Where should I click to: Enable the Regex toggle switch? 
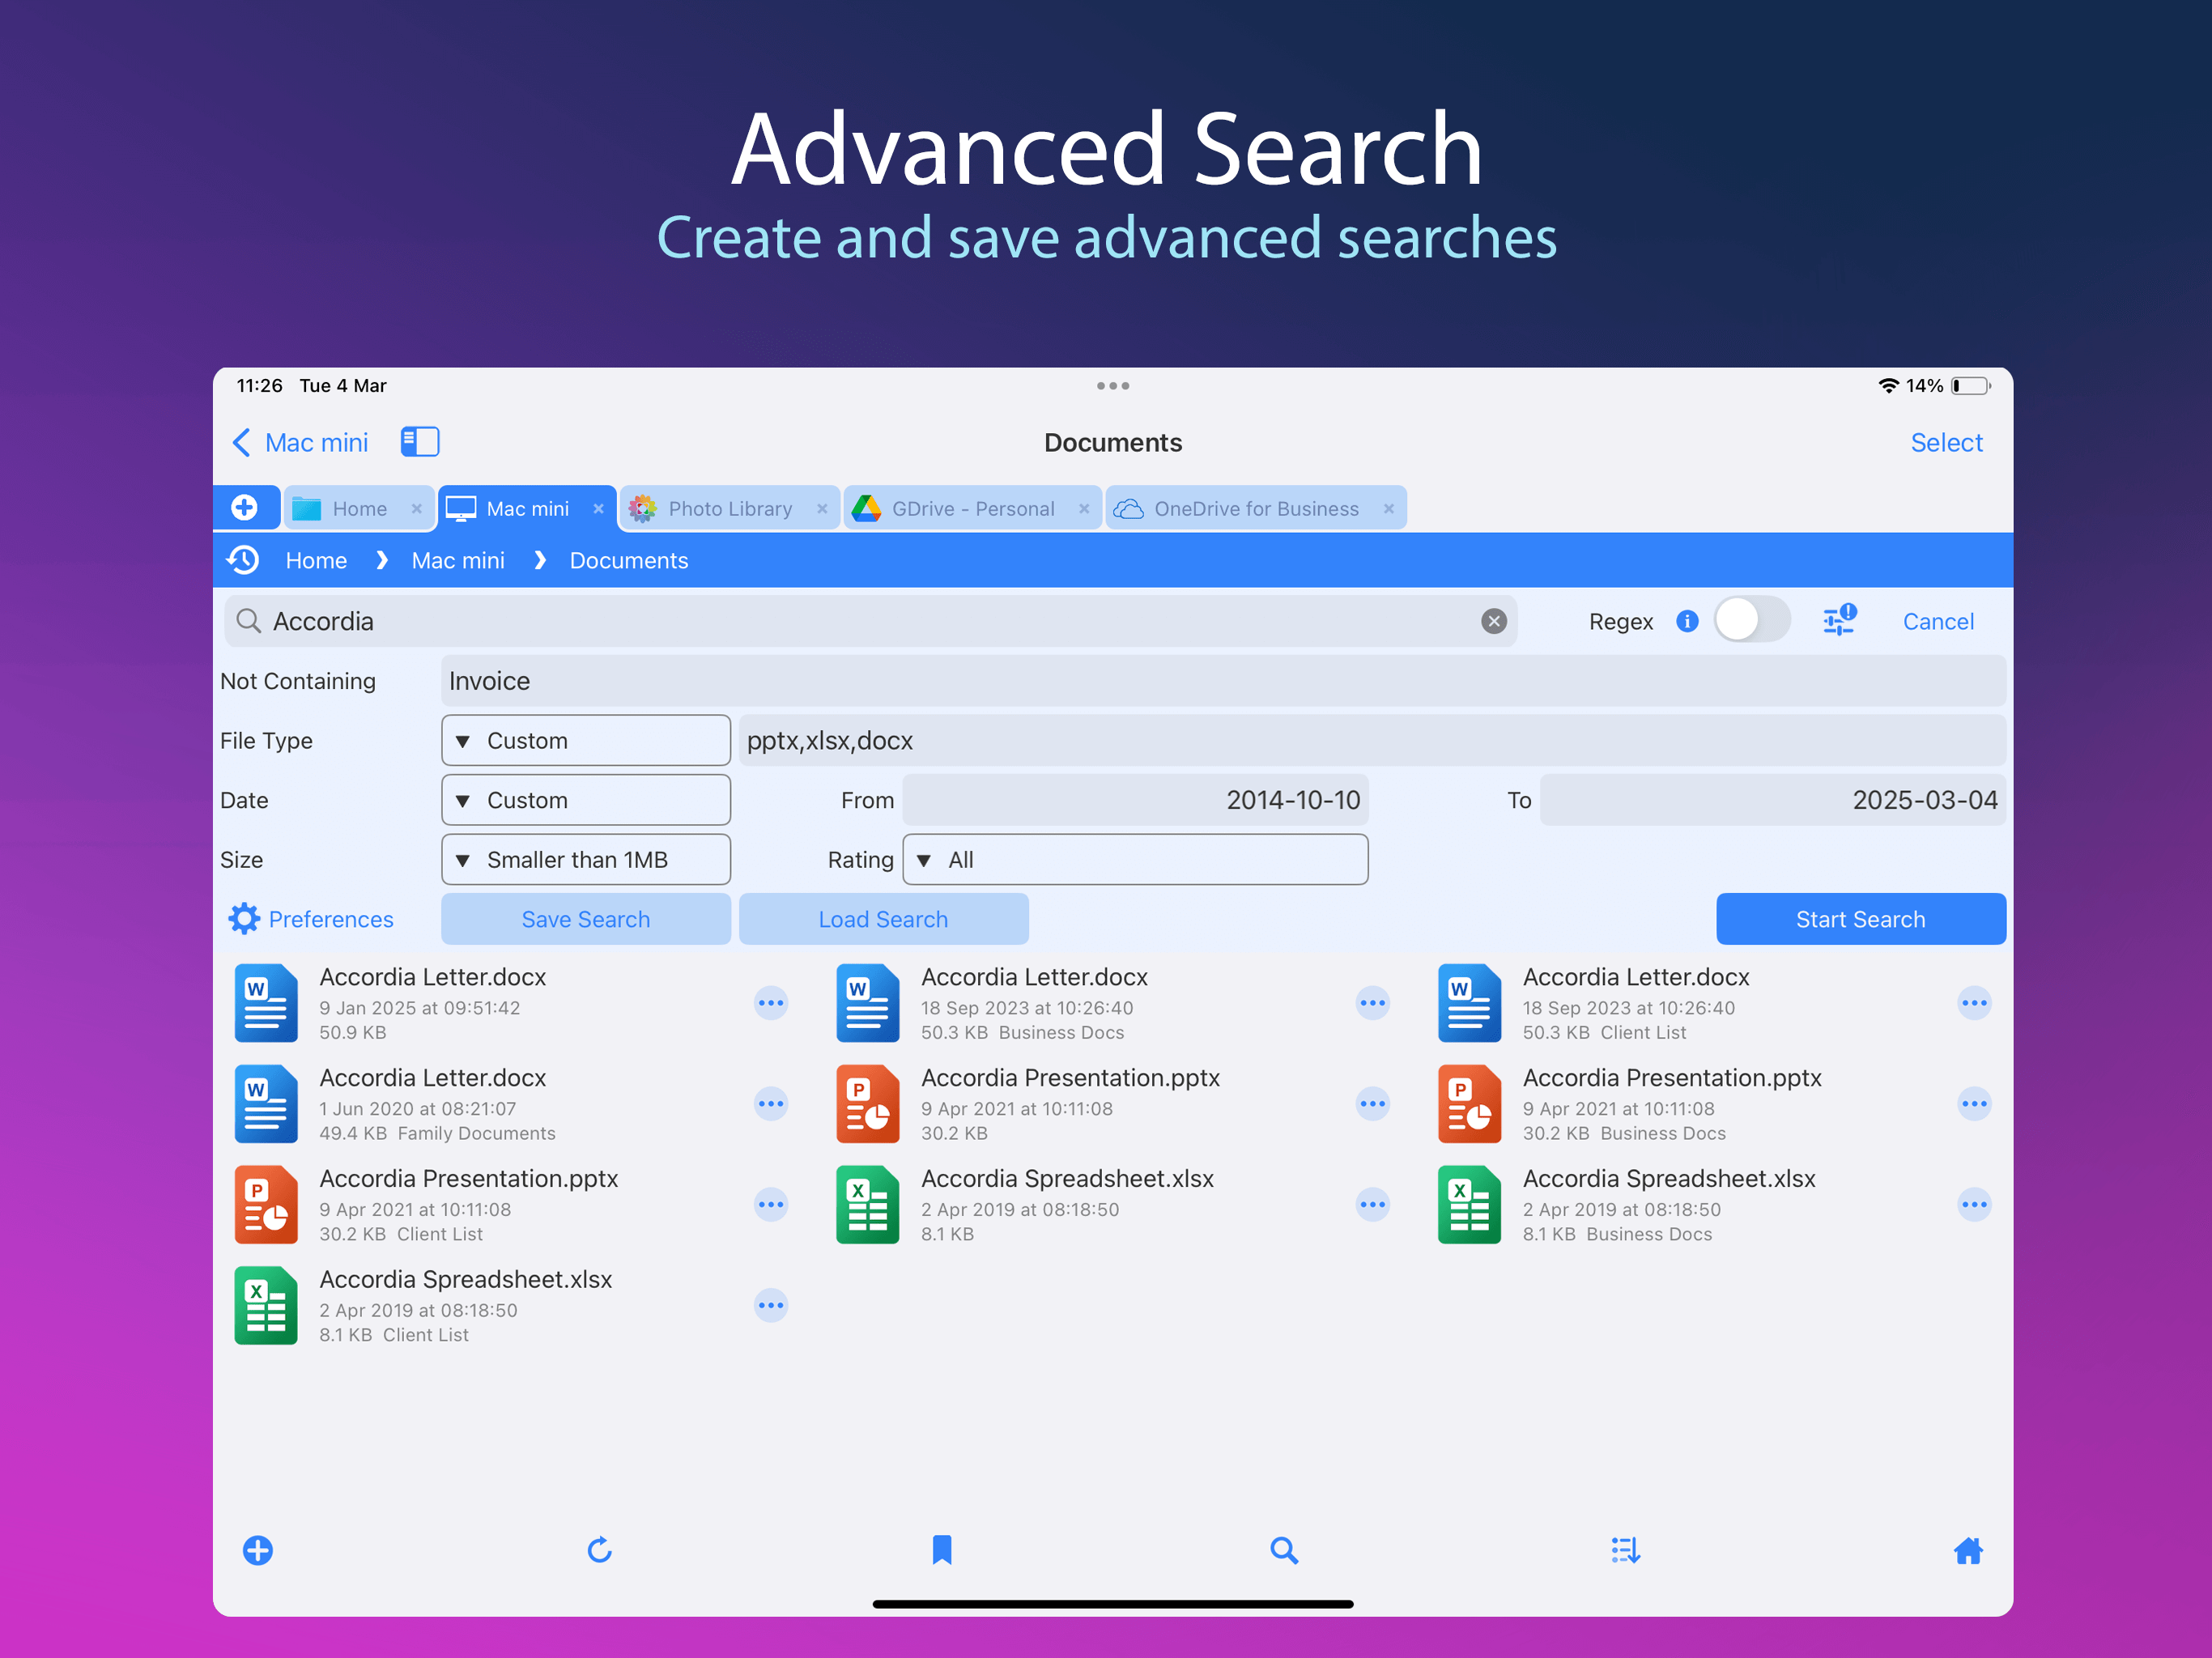coord(1751,621)
